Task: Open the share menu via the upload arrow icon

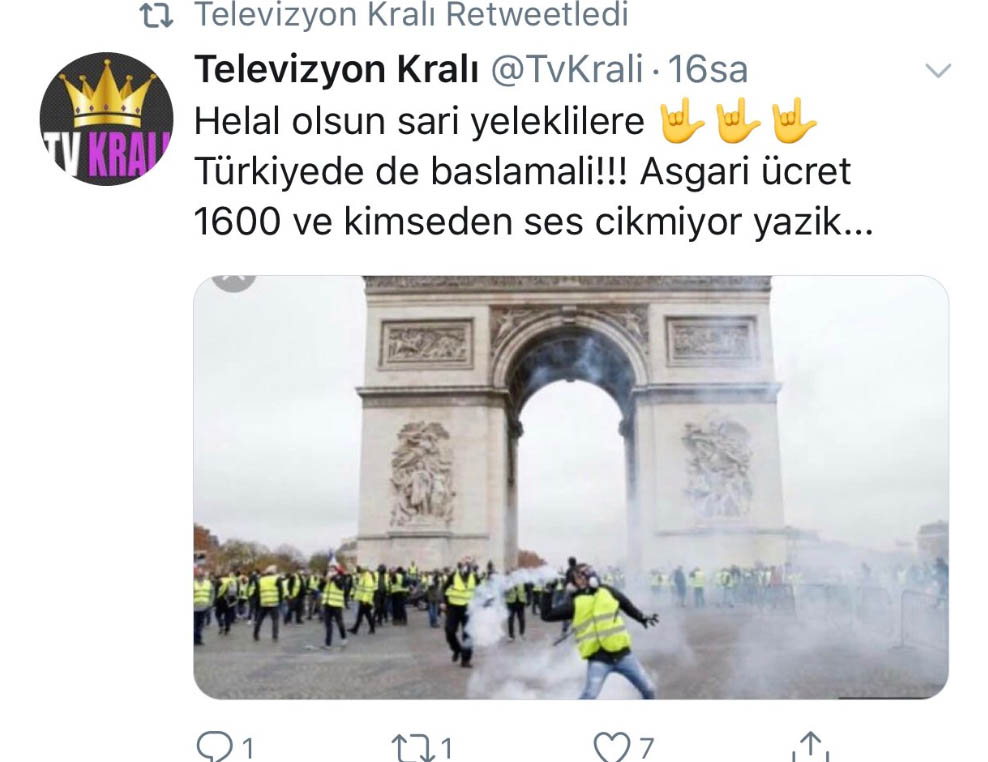Action: click(x=810, y=746)
